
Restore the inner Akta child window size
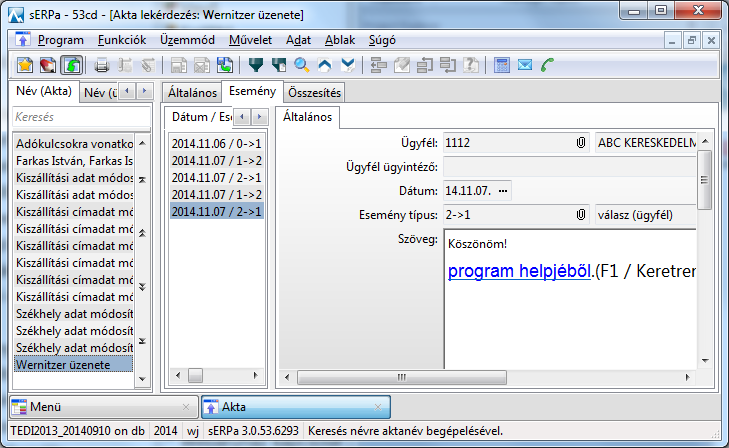(691, 40)
